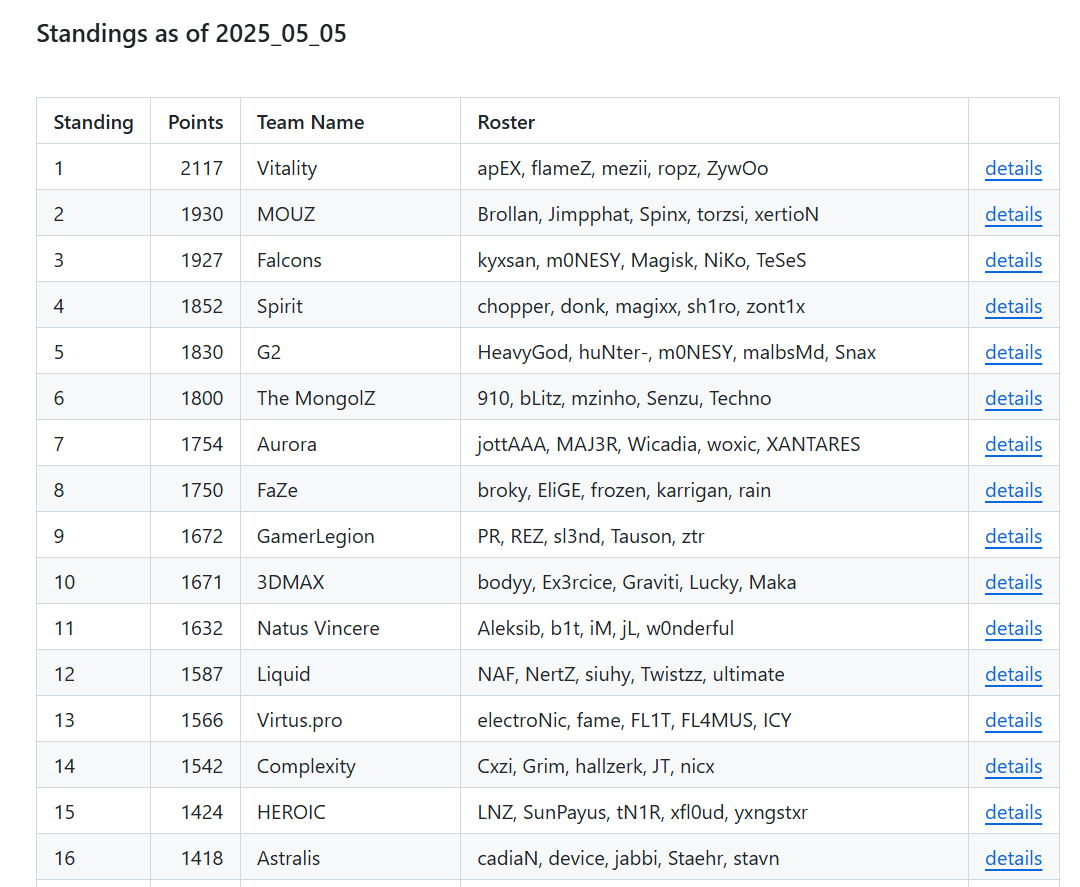Select the Aurora team name cell

351,444
